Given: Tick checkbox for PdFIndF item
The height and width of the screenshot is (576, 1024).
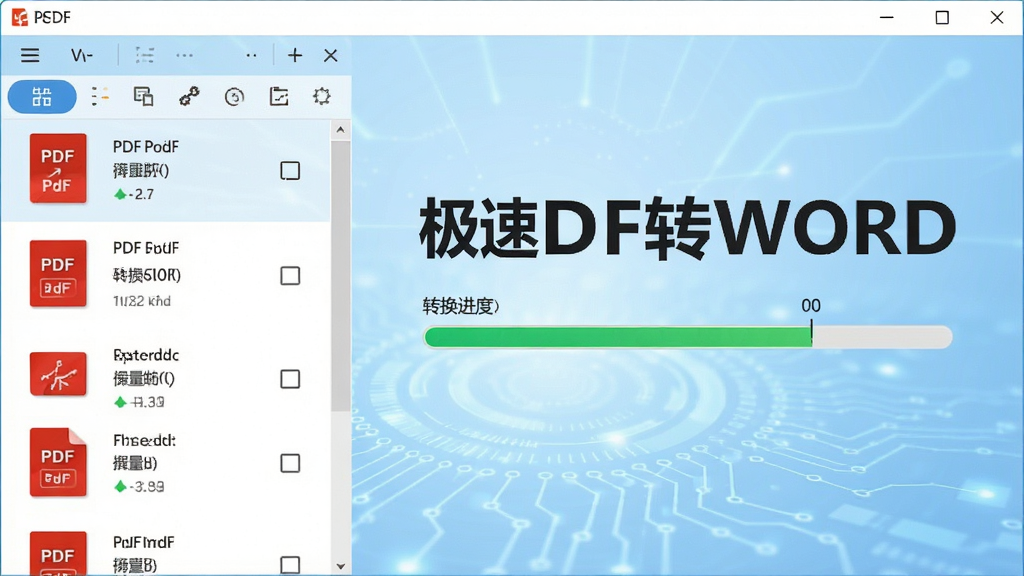Looking at the screenshot, I should 290,565.
